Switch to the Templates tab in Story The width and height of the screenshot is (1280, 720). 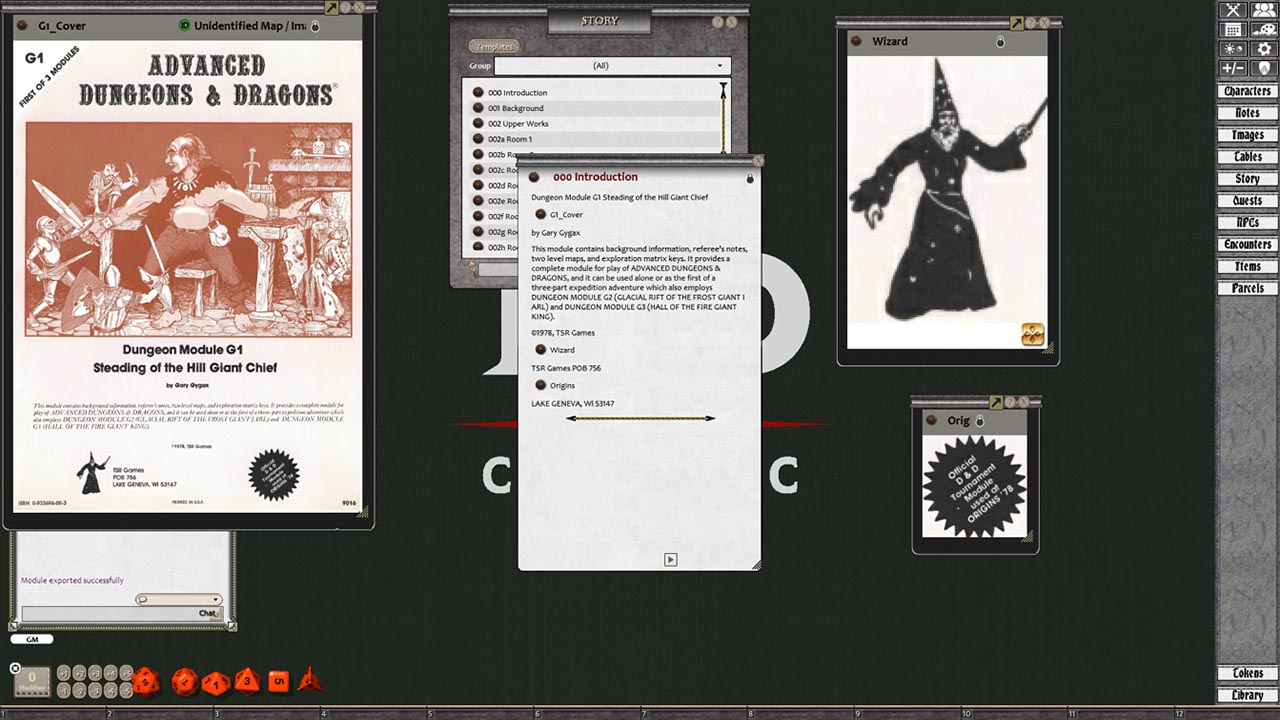pos(494,45)
